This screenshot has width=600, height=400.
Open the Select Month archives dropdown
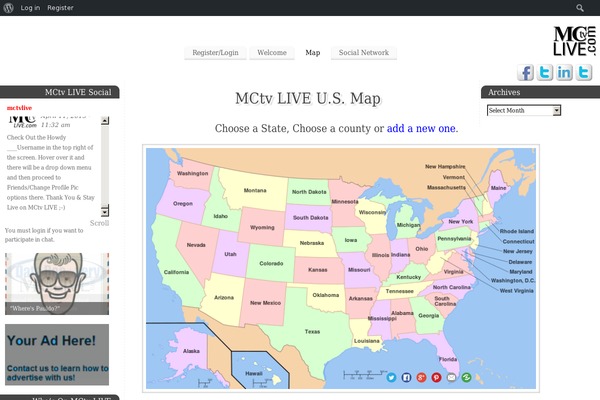click(524, 110)
